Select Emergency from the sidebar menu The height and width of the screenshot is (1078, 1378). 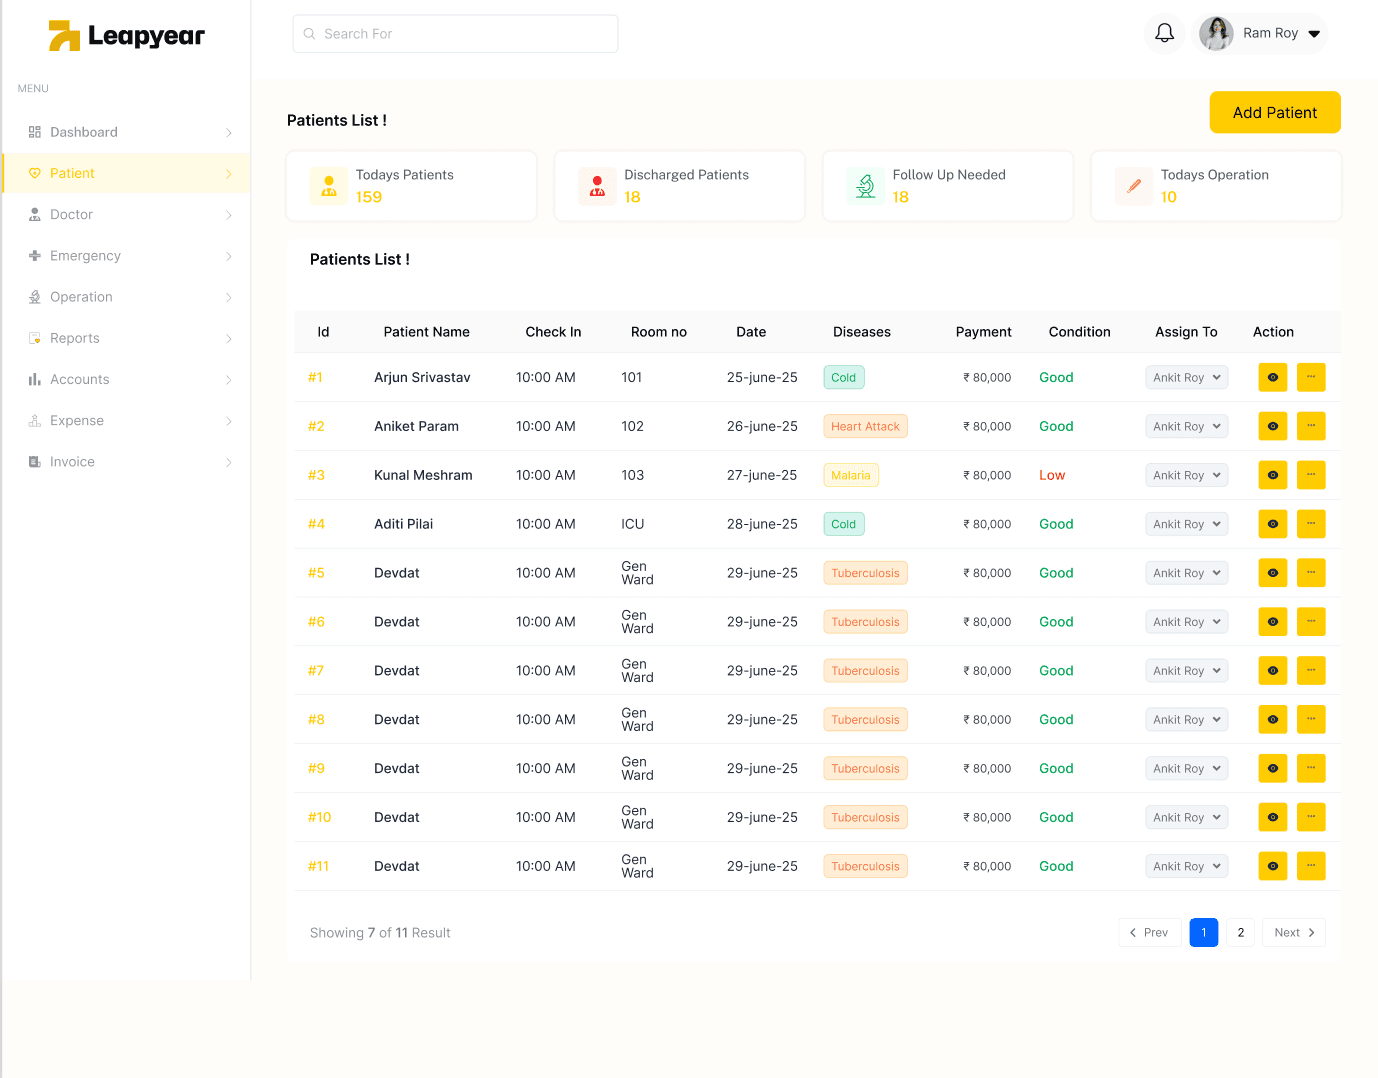[x=85, y=256]
